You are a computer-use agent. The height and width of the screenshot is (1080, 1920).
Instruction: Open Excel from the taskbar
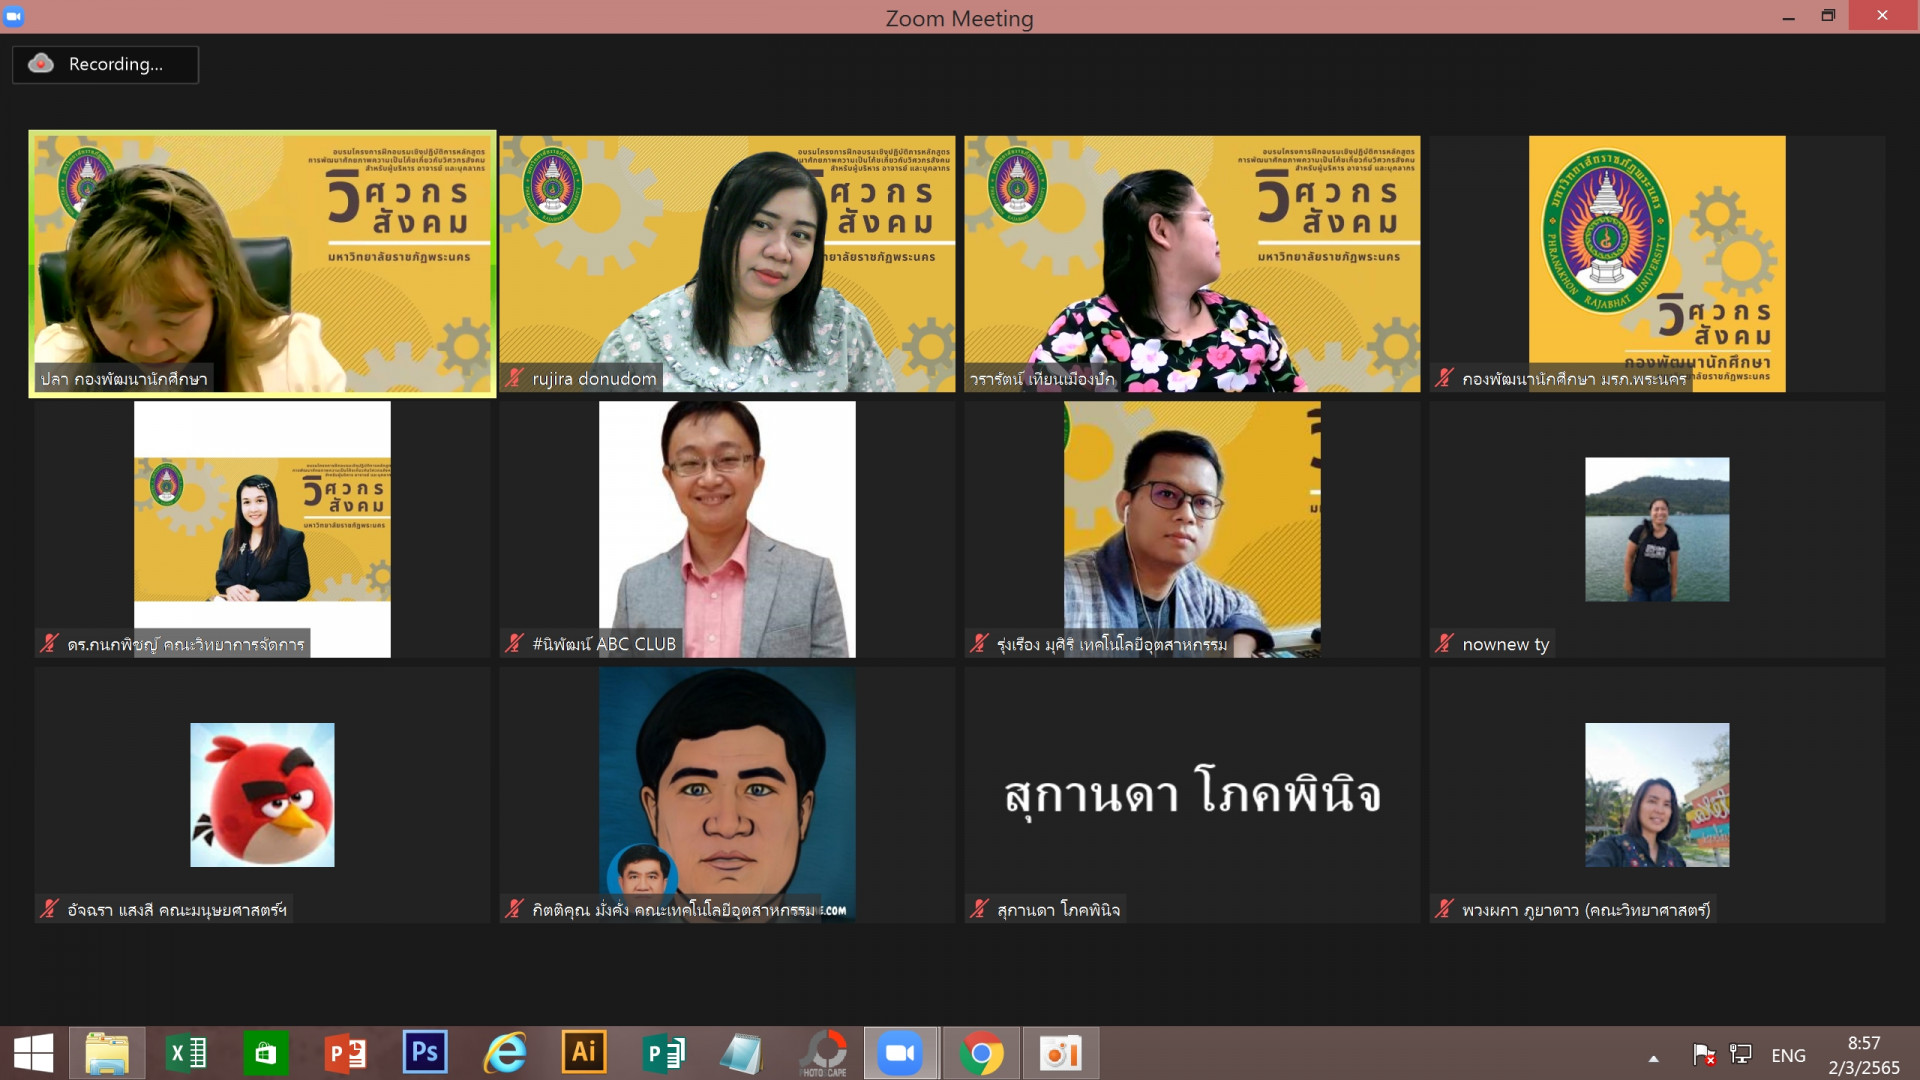[x=187, y=1053]
